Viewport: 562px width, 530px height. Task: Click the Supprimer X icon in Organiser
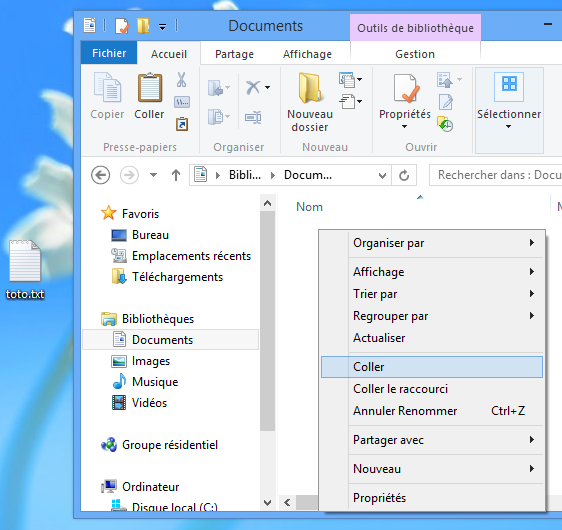pos(253,87)
